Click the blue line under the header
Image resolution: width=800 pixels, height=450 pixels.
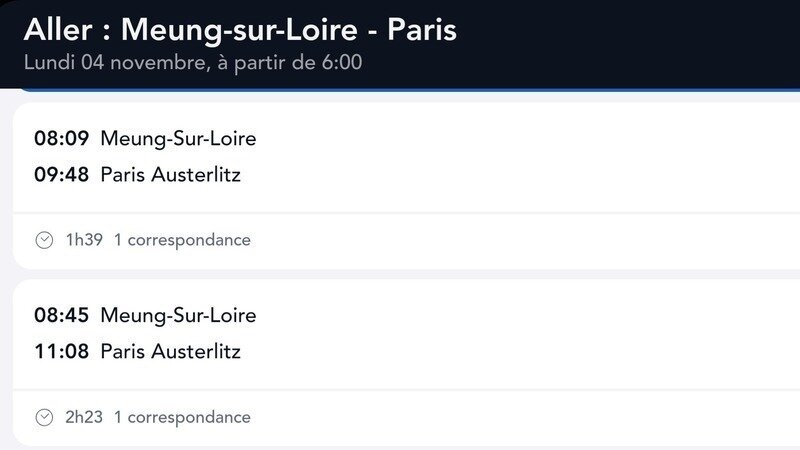point(400,90)
